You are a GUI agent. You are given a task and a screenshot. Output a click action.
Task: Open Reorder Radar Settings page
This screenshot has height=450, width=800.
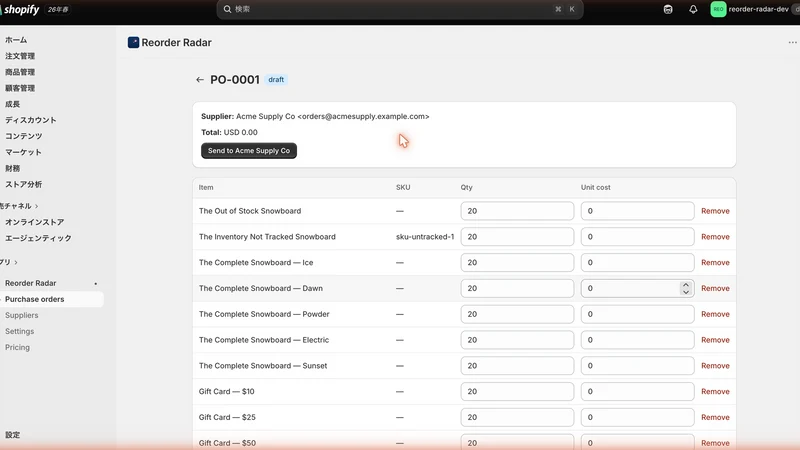click(x=19, y=331)
